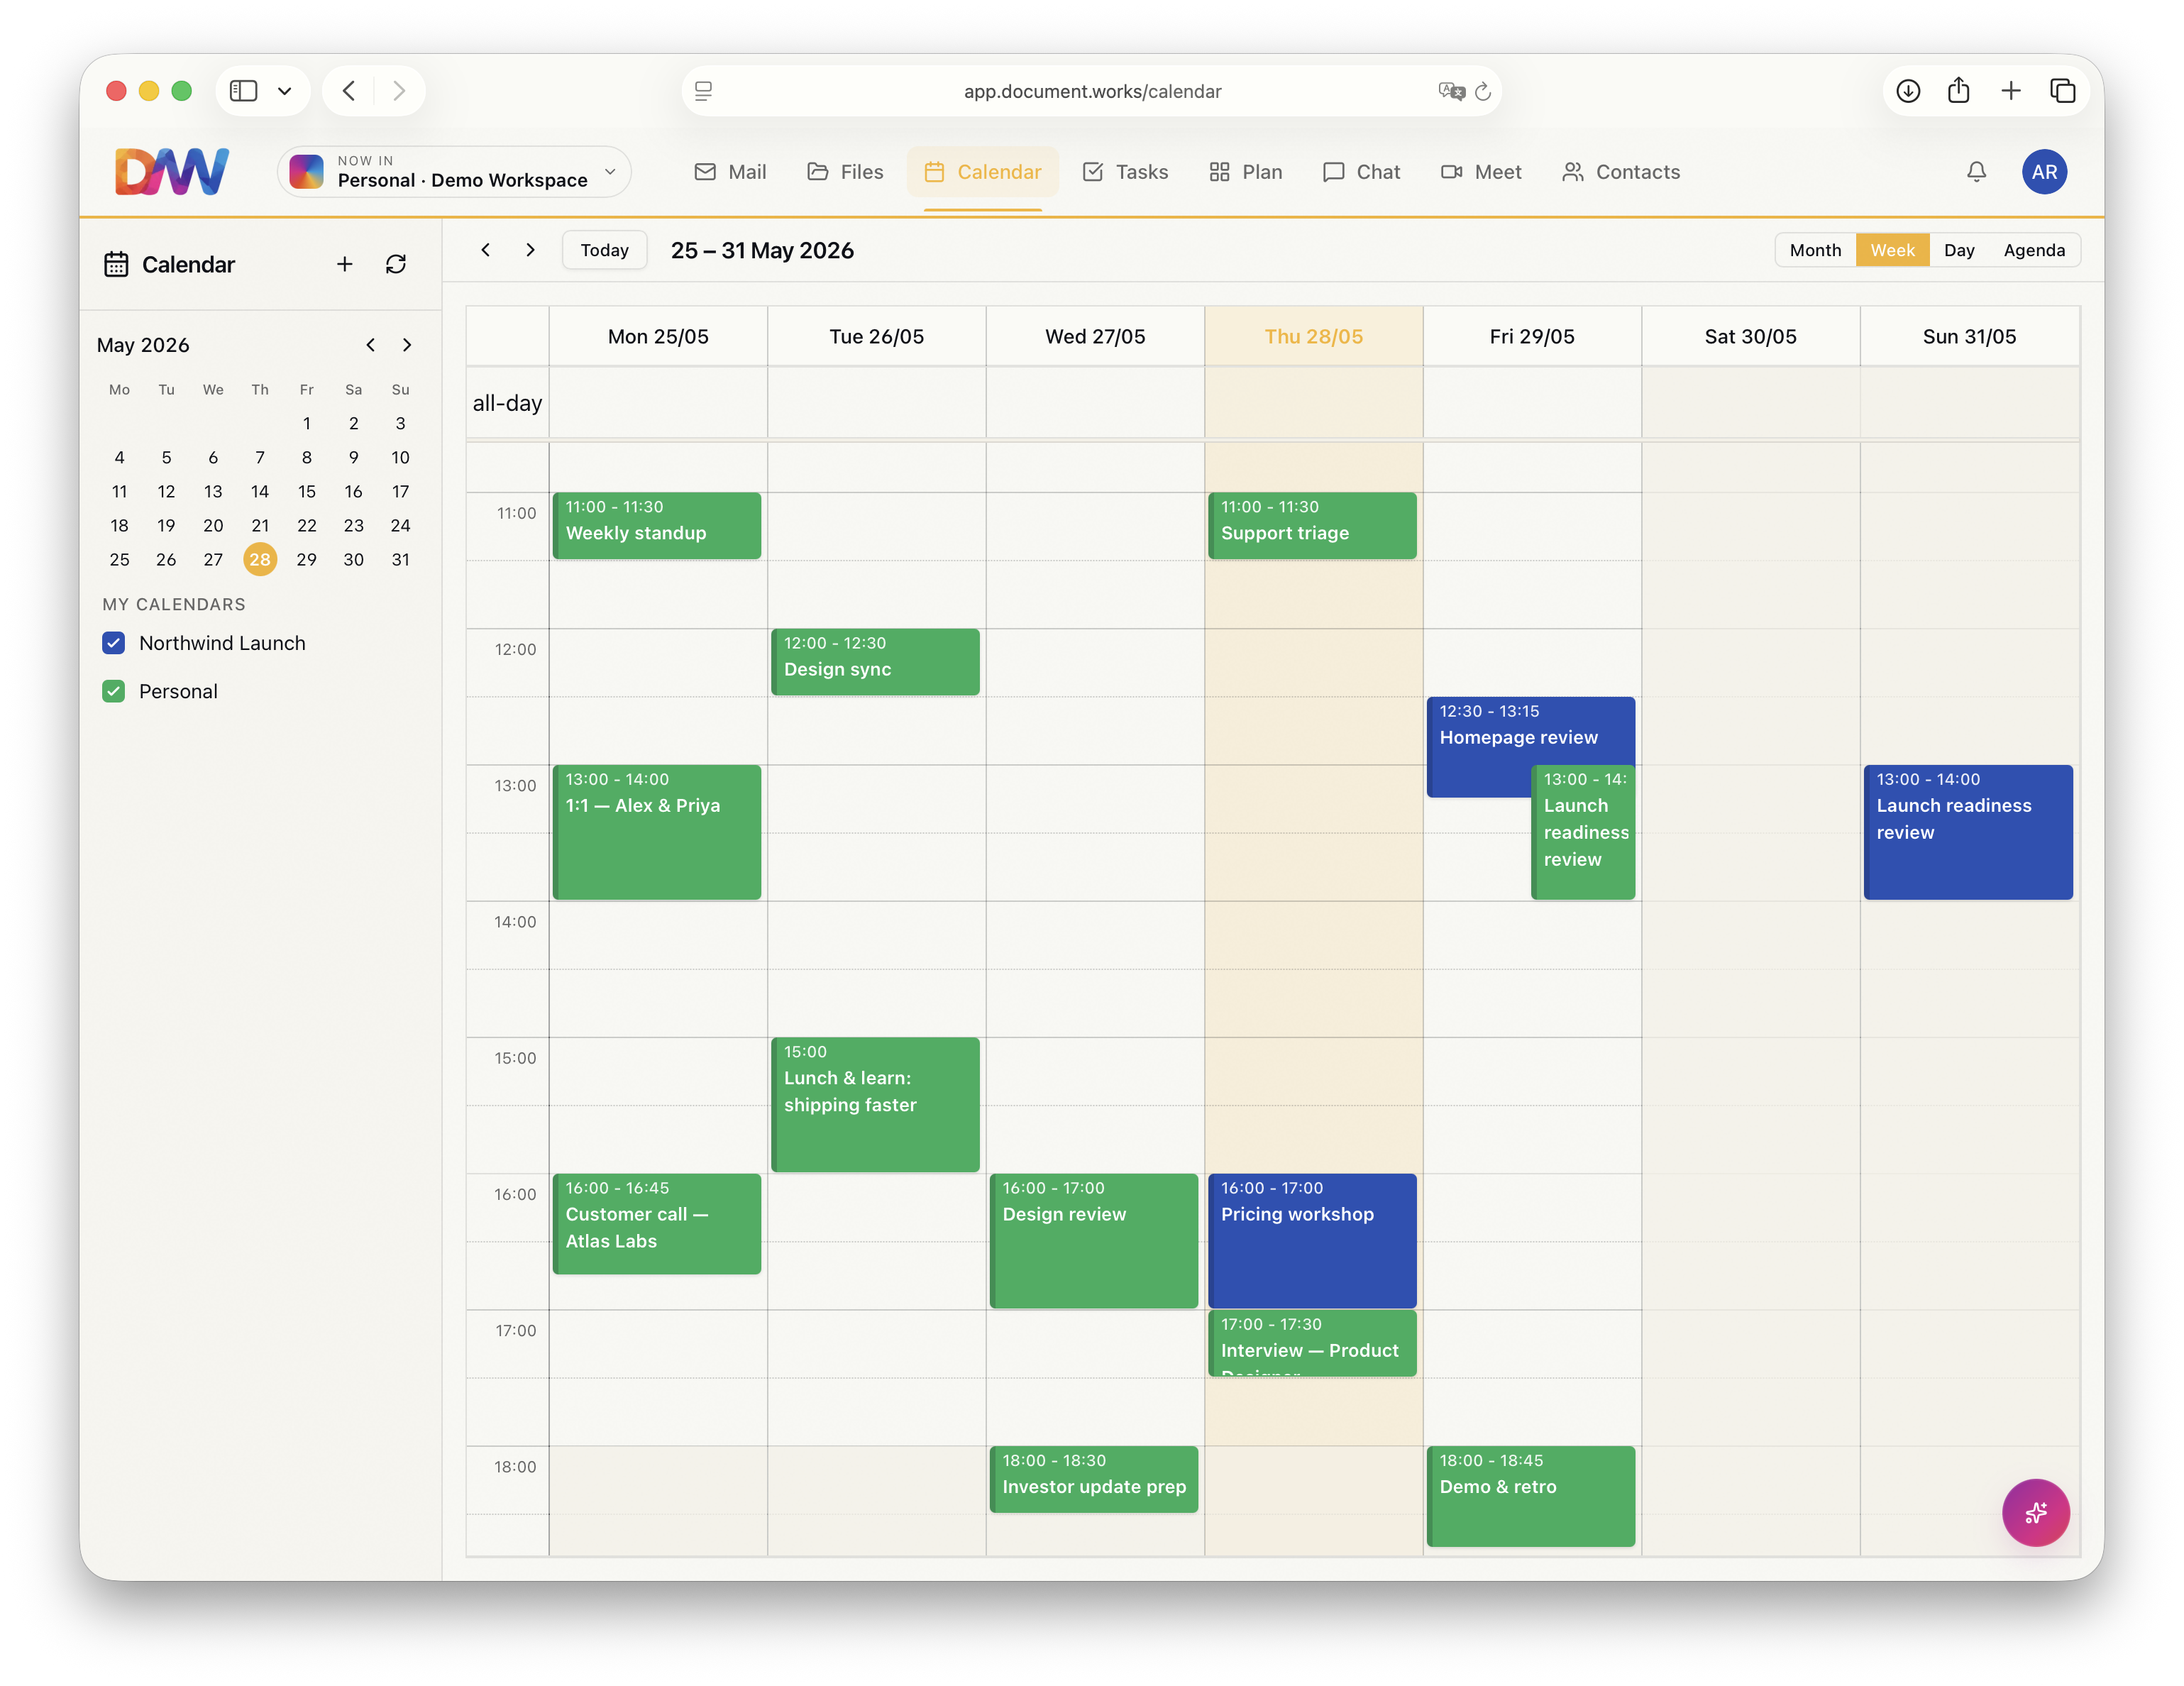Open the Lunch & learn event
Screen dimensions: 2184x1686
point(875,1104)
